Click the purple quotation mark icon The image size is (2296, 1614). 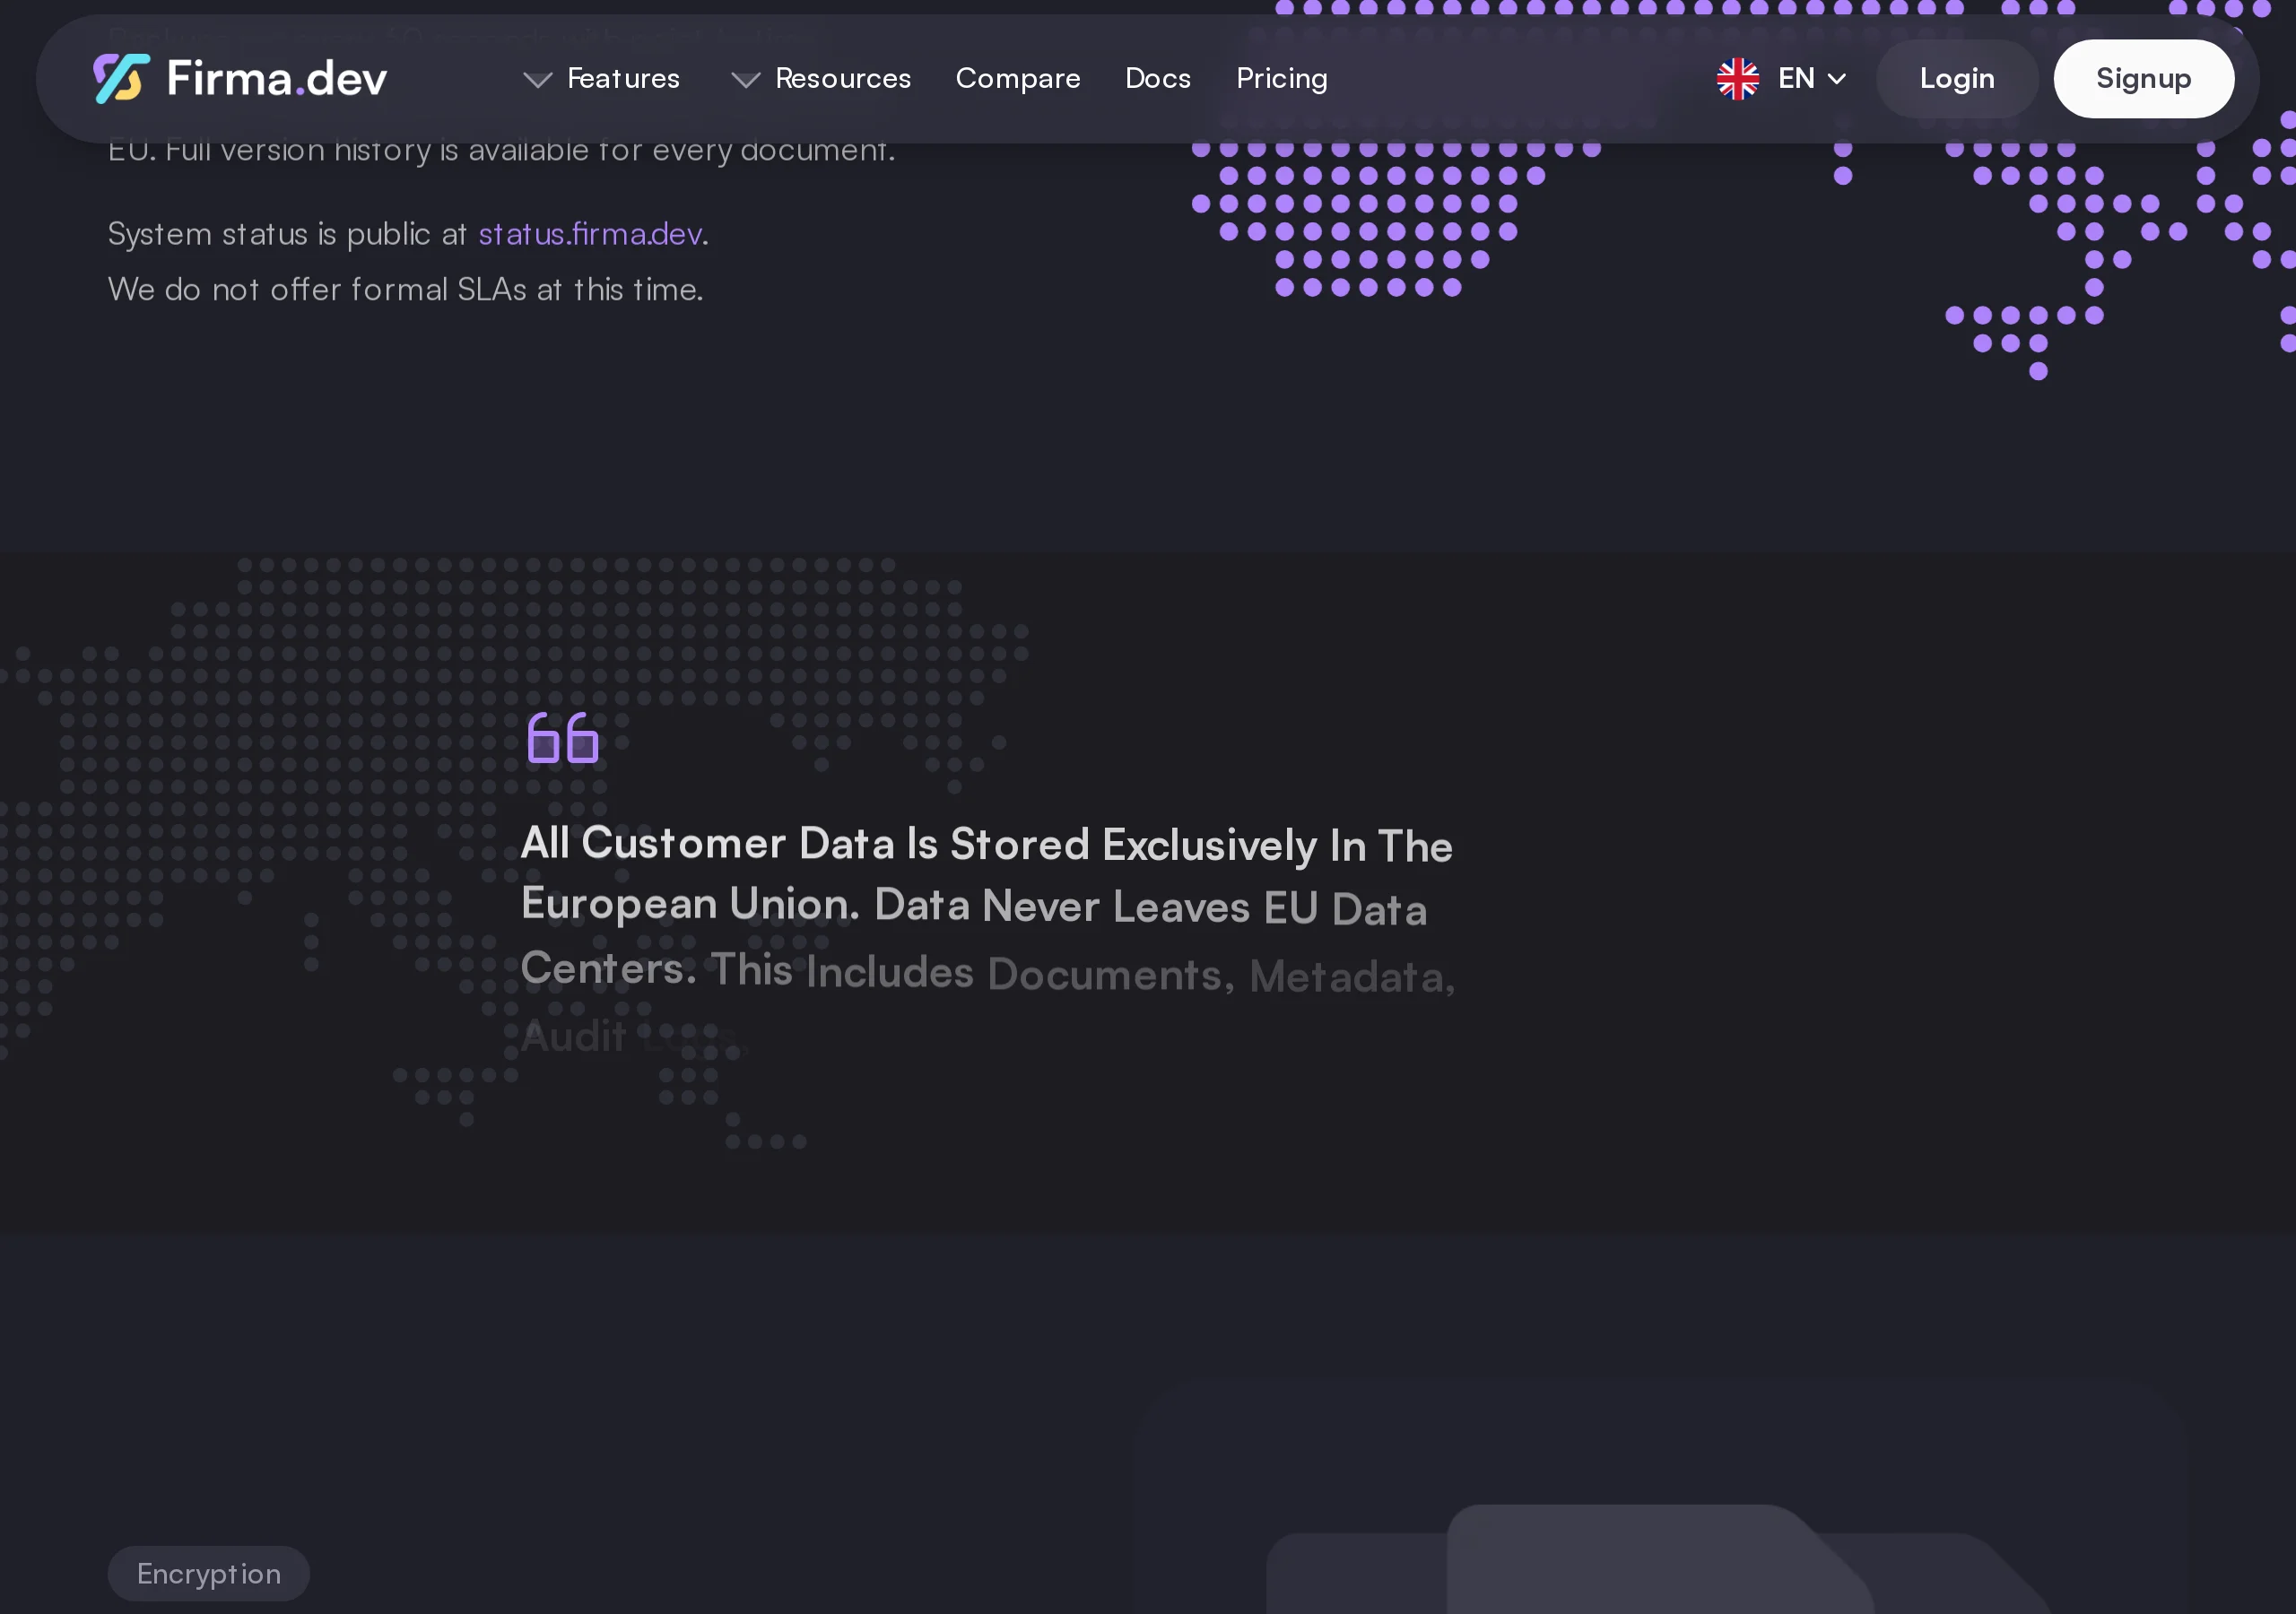click(563, 738)
